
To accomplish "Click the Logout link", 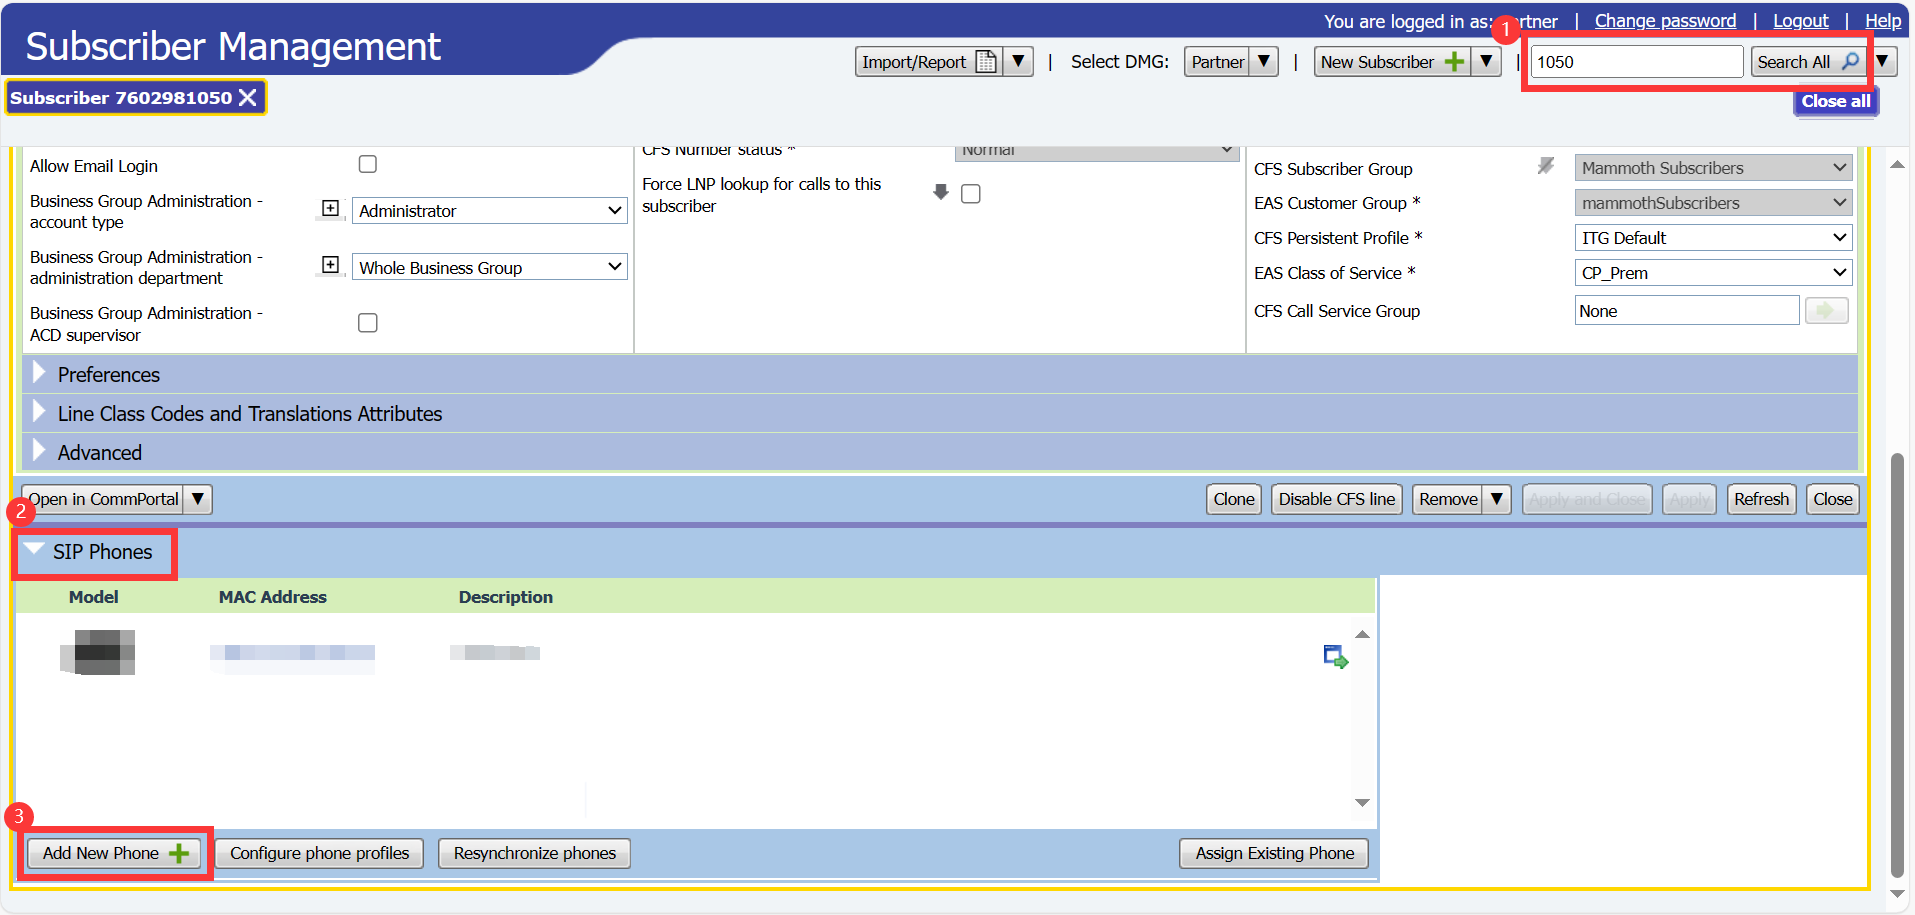I will pos(1800,21).
